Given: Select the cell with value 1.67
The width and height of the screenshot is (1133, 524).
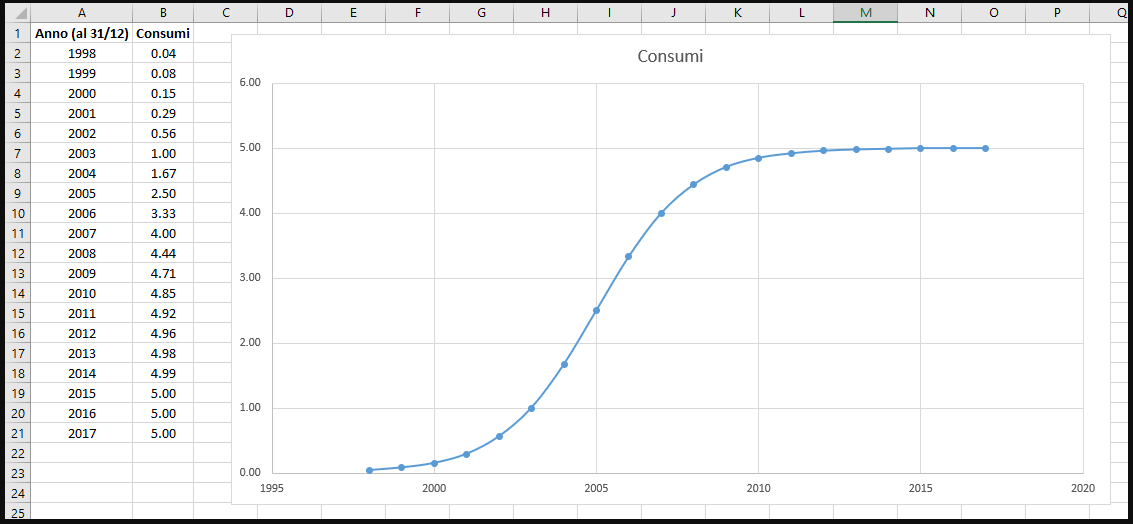Looking at the screenshot, I should pyautogui.click(x=163, y=173).
